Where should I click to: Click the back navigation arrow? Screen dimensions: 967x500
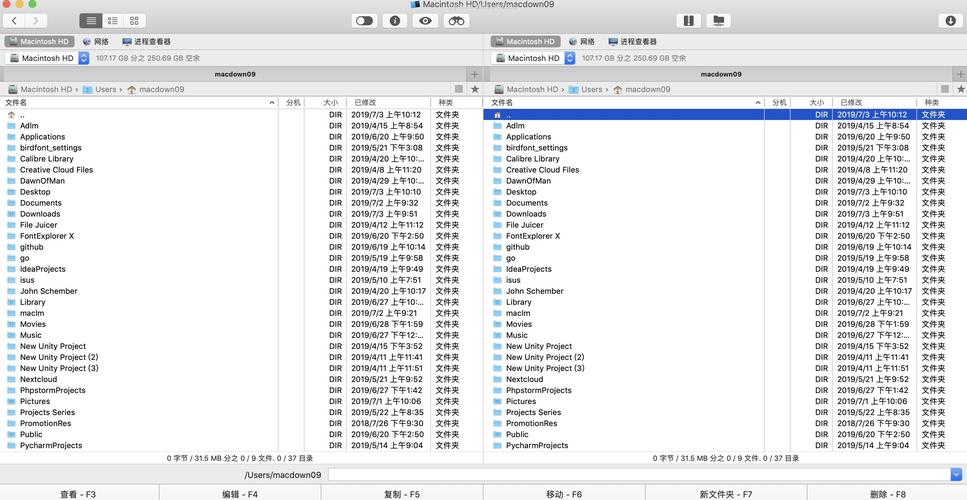[15, 20]
